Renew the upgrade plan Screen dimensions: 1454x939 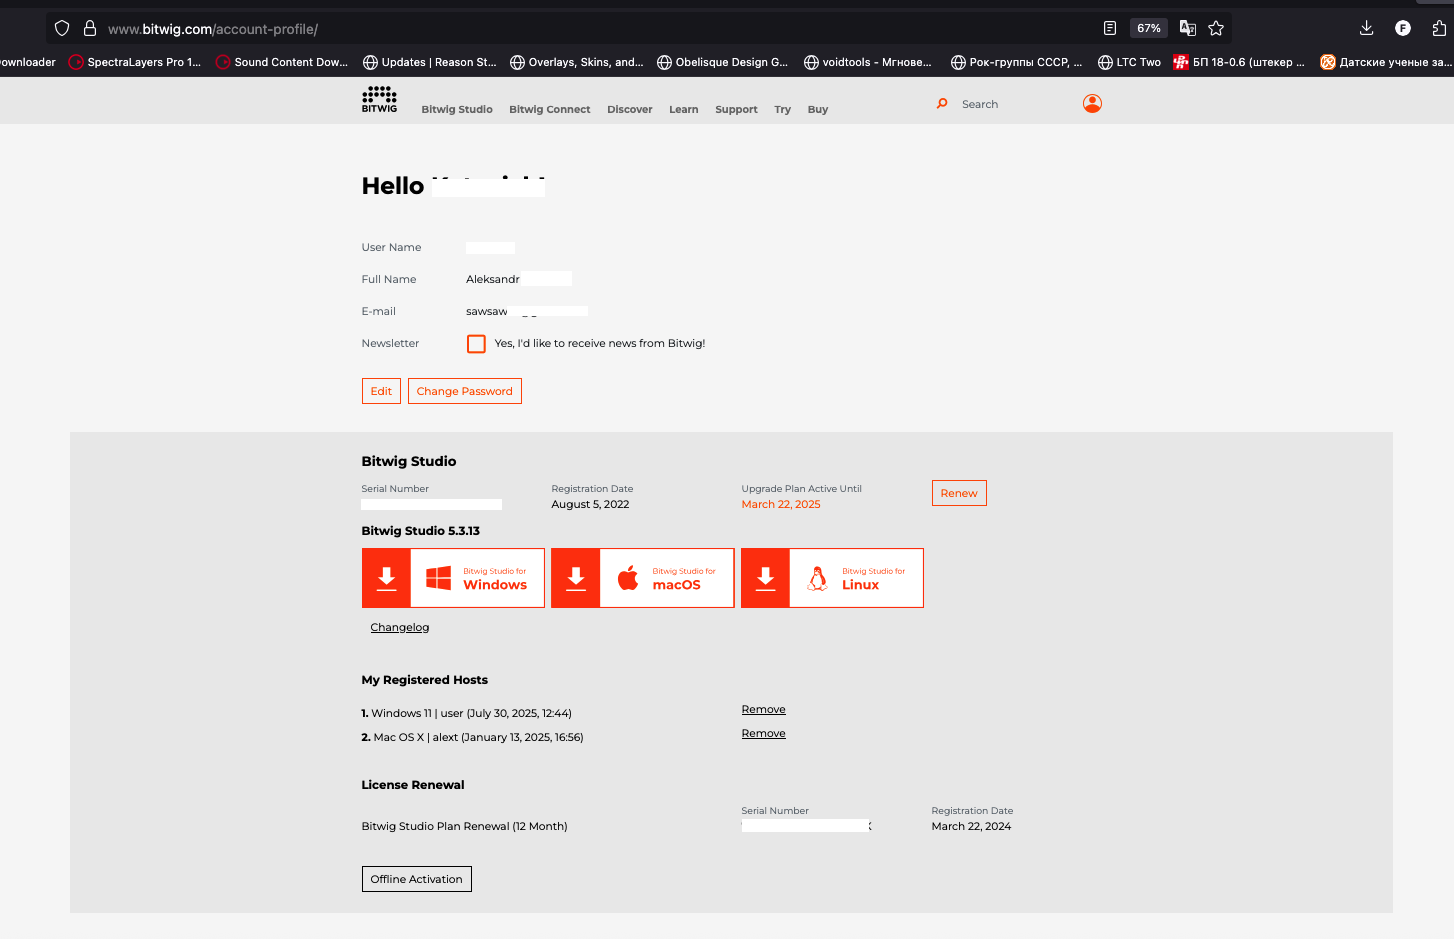(959, 493)
